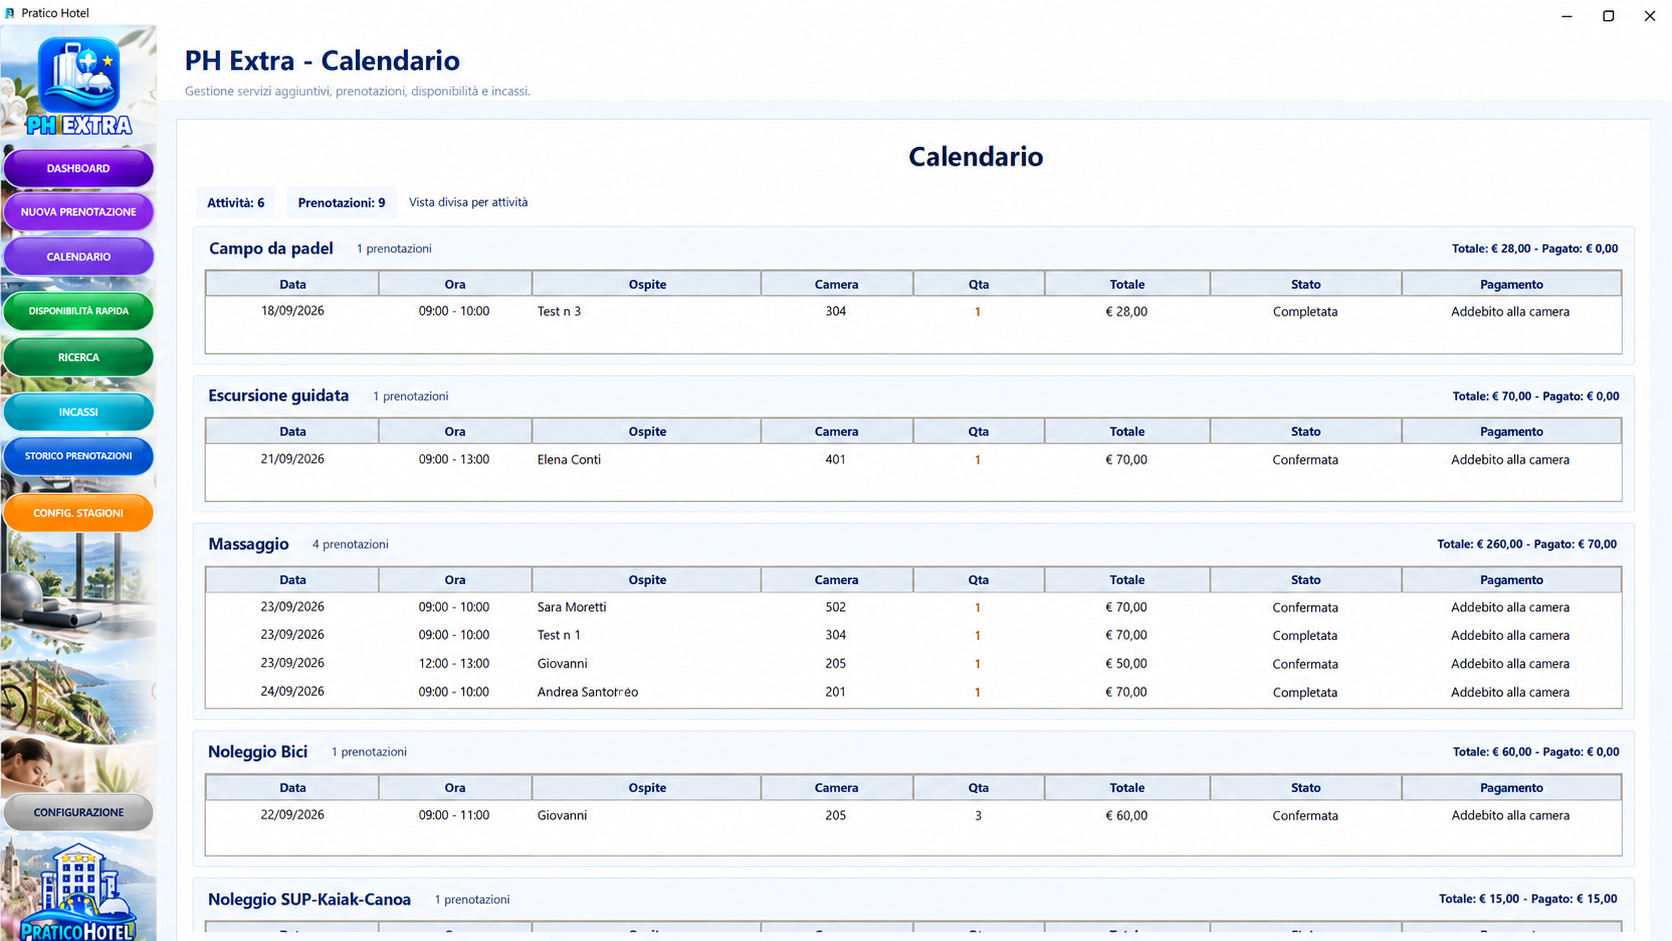The image size is (1672, 941).
Task: Open the Incassi section
Action: tap(78, 412)
